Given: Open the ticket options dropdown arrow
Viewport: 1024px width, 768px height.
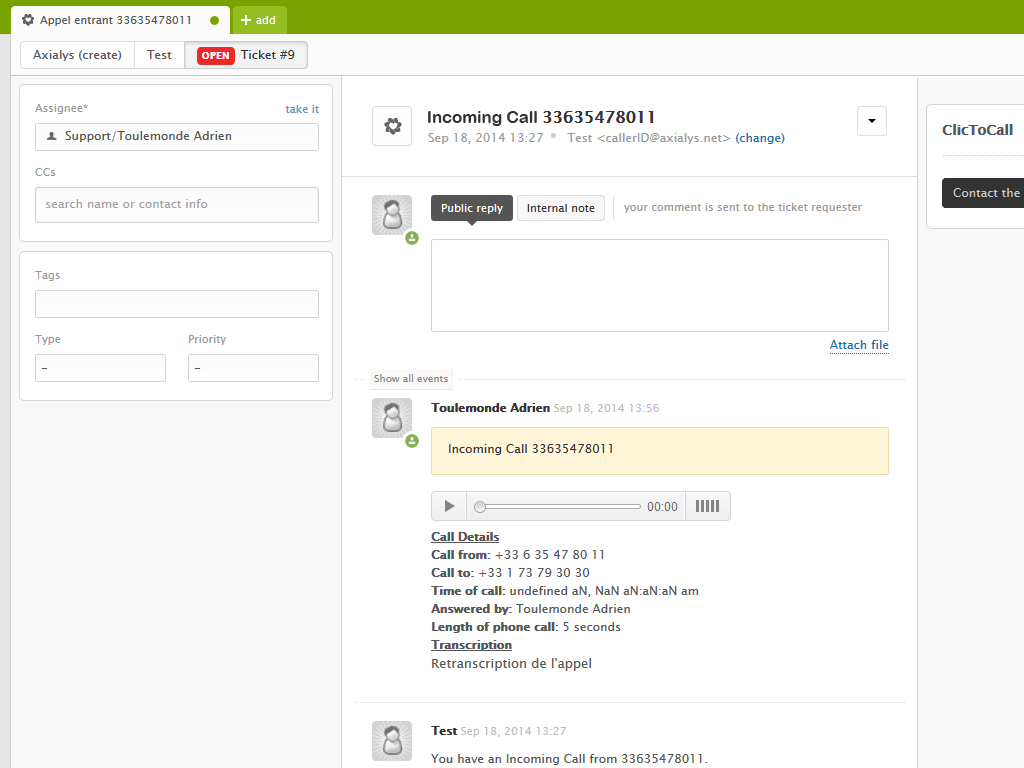Looking at the screenshot, I should click(872, 121).
